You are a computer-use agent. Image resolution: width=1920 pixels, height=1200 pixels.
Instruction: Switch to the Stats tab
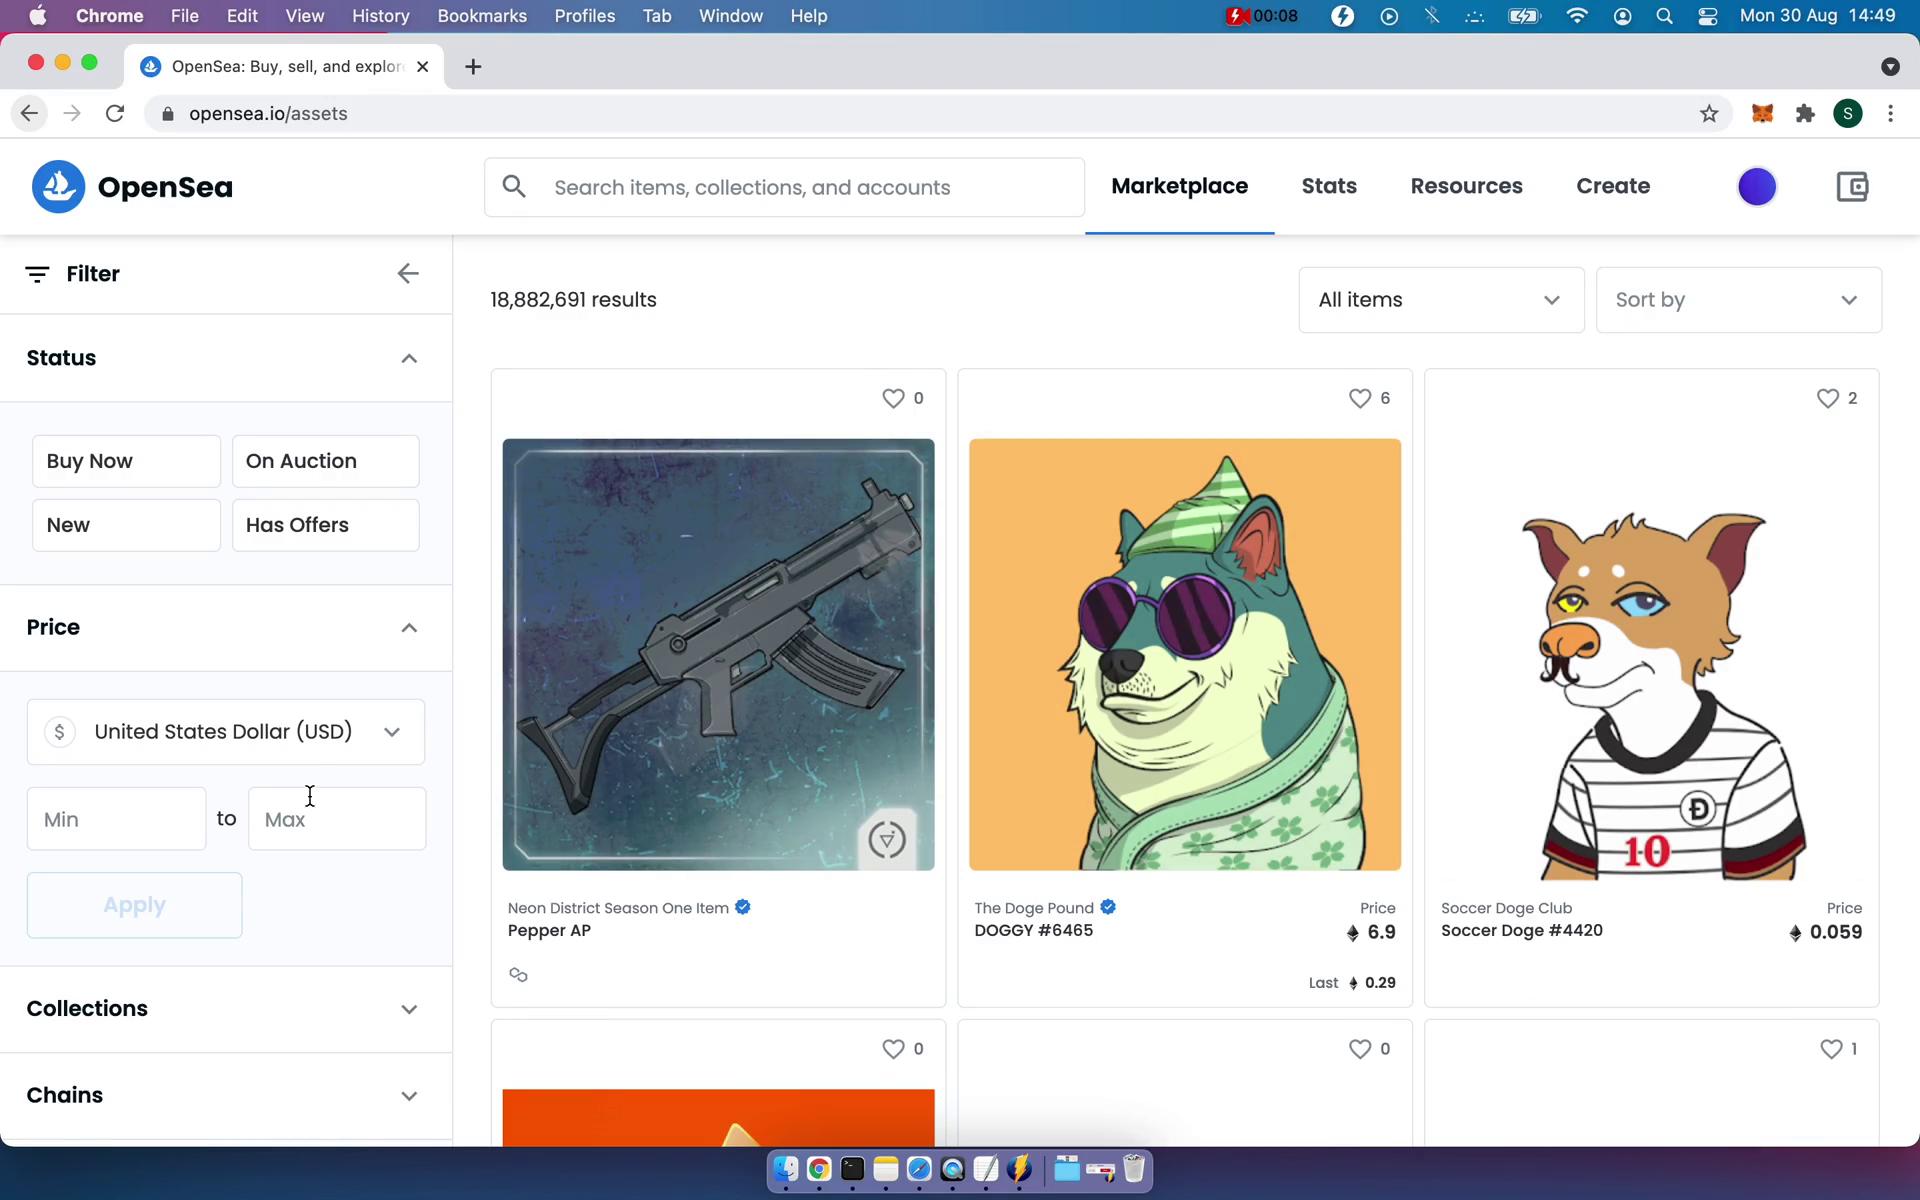(x=1329, y=186)
